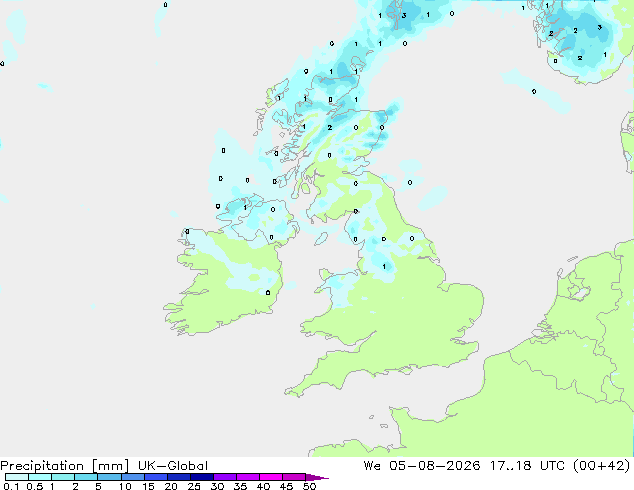Click the legend swatch between 1 and 2

63,477
